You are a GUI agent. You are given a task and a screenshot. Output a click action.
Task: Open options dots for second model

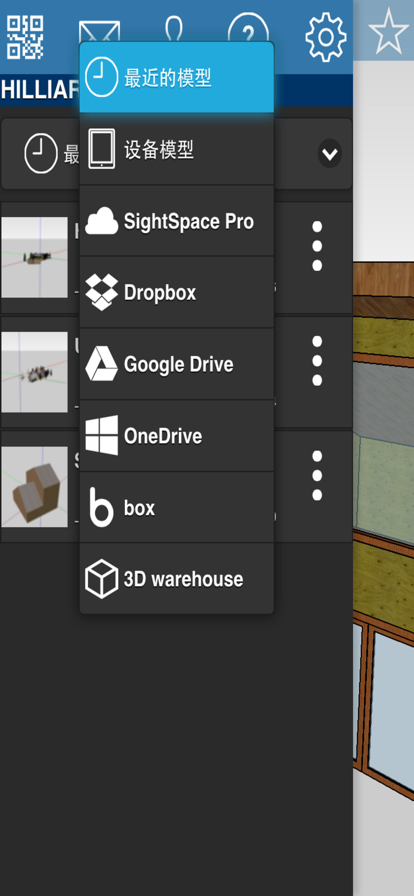[x=317, y=361]
